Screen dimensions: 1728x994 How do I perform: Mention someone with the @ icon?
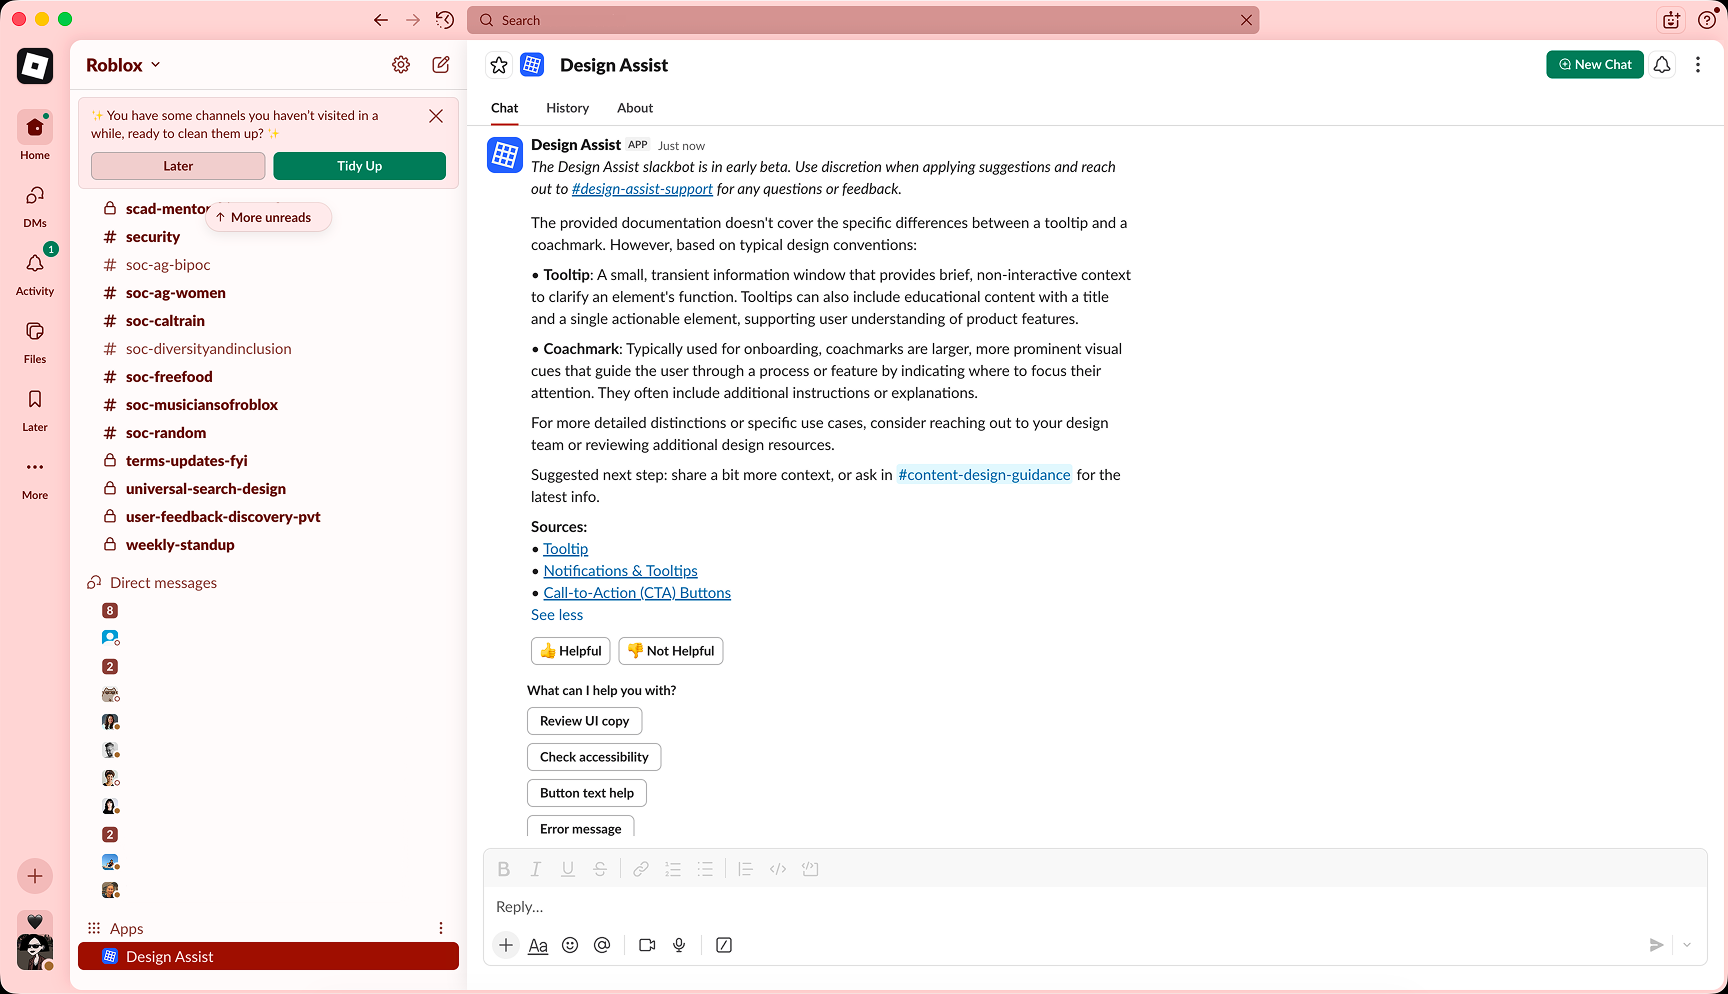602,945
